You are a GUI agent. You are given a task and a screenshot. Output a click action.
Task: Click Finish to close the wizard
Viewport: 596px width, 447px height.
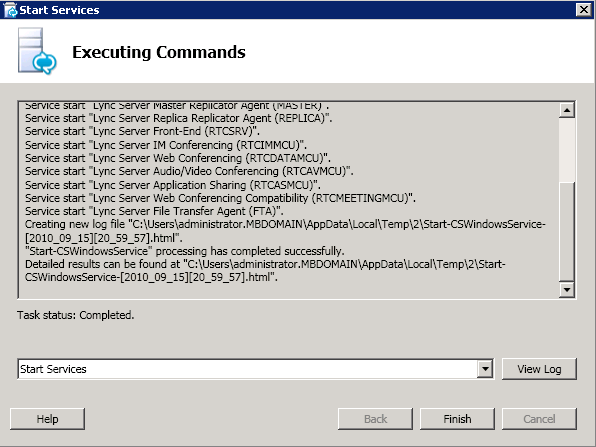(457, 419)
